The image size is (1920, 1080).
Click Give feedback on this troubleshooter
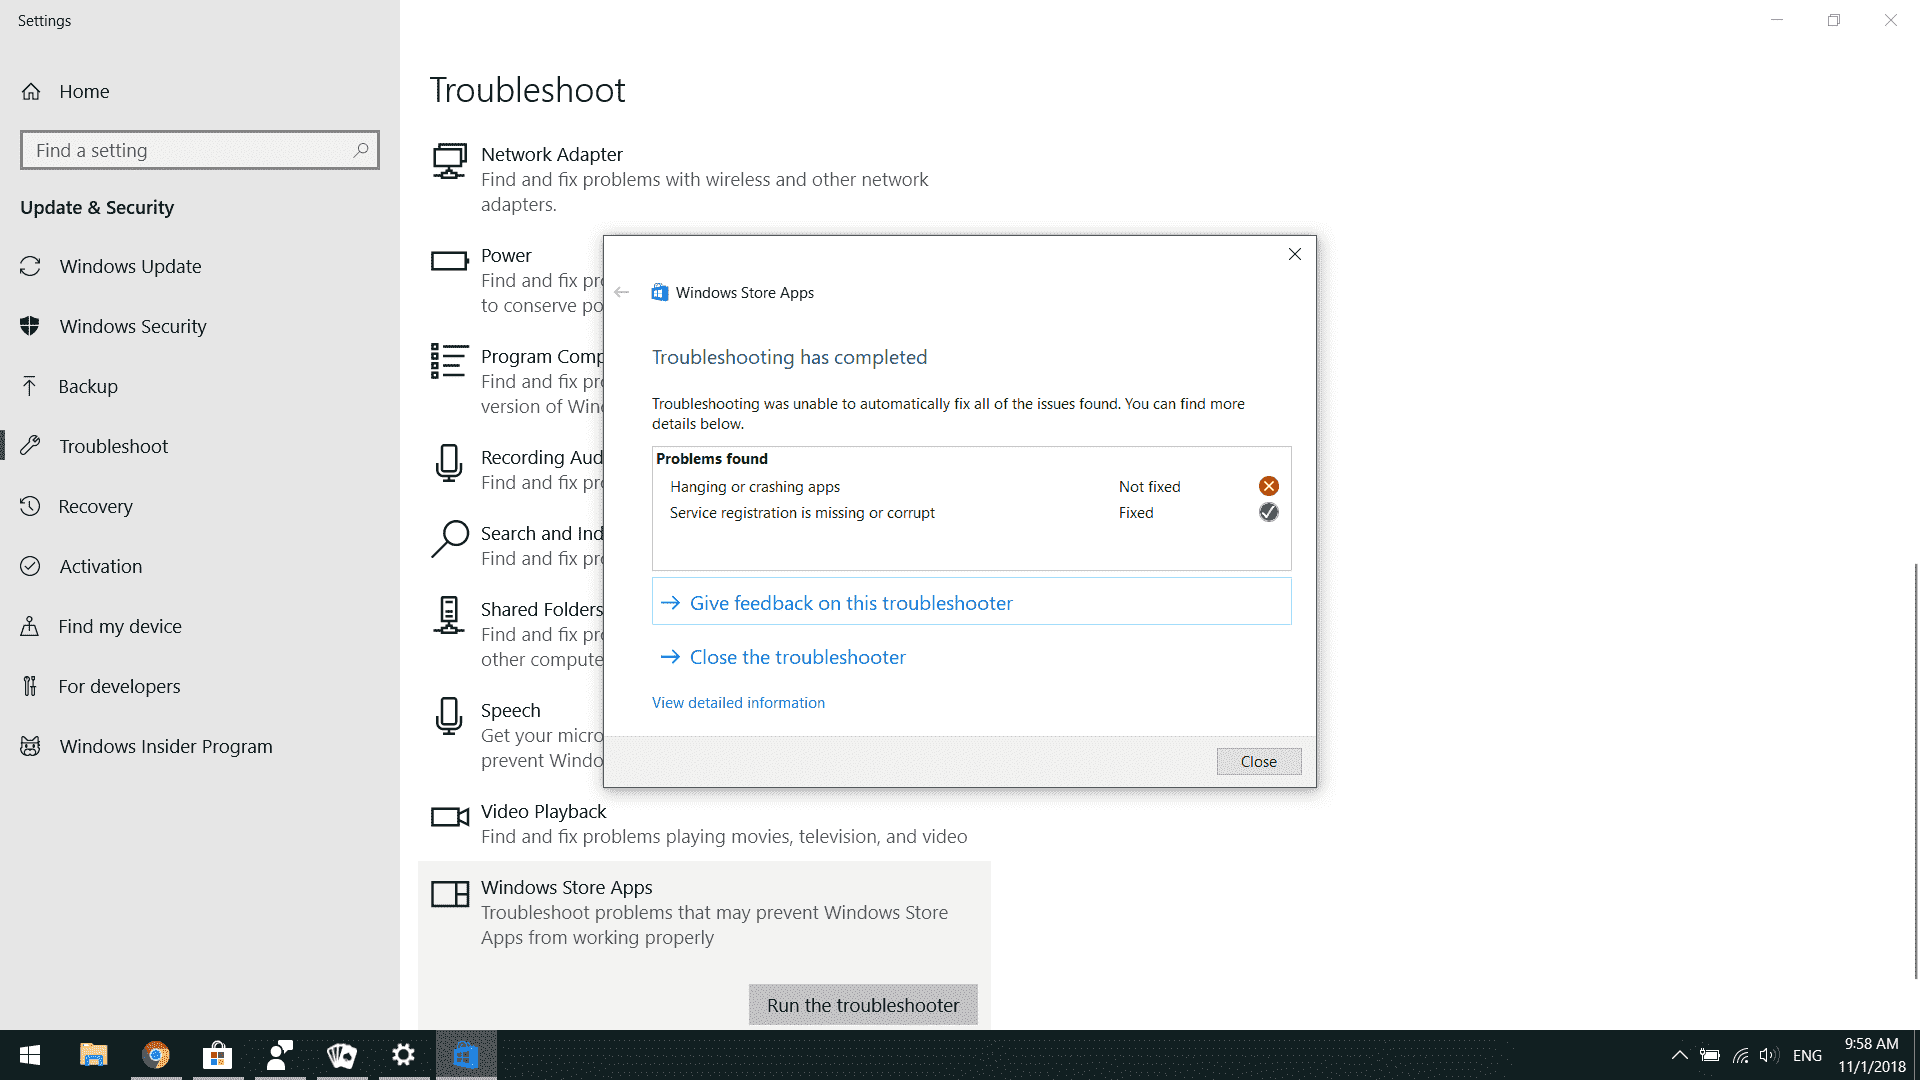point(971,602)
